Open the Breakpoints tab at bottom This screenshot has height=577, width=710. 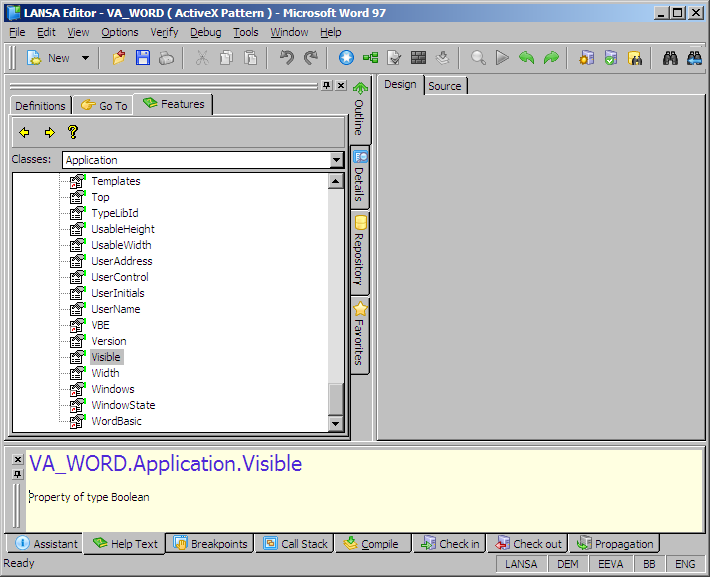(x=210, y=544)
